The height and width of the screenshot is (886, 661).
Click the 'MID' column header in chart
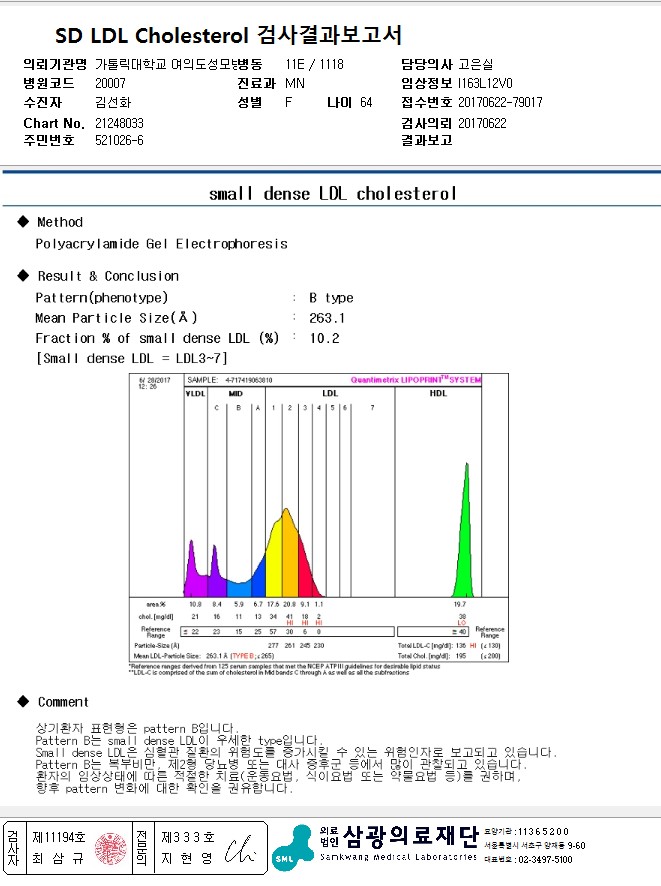click(236, 394)
